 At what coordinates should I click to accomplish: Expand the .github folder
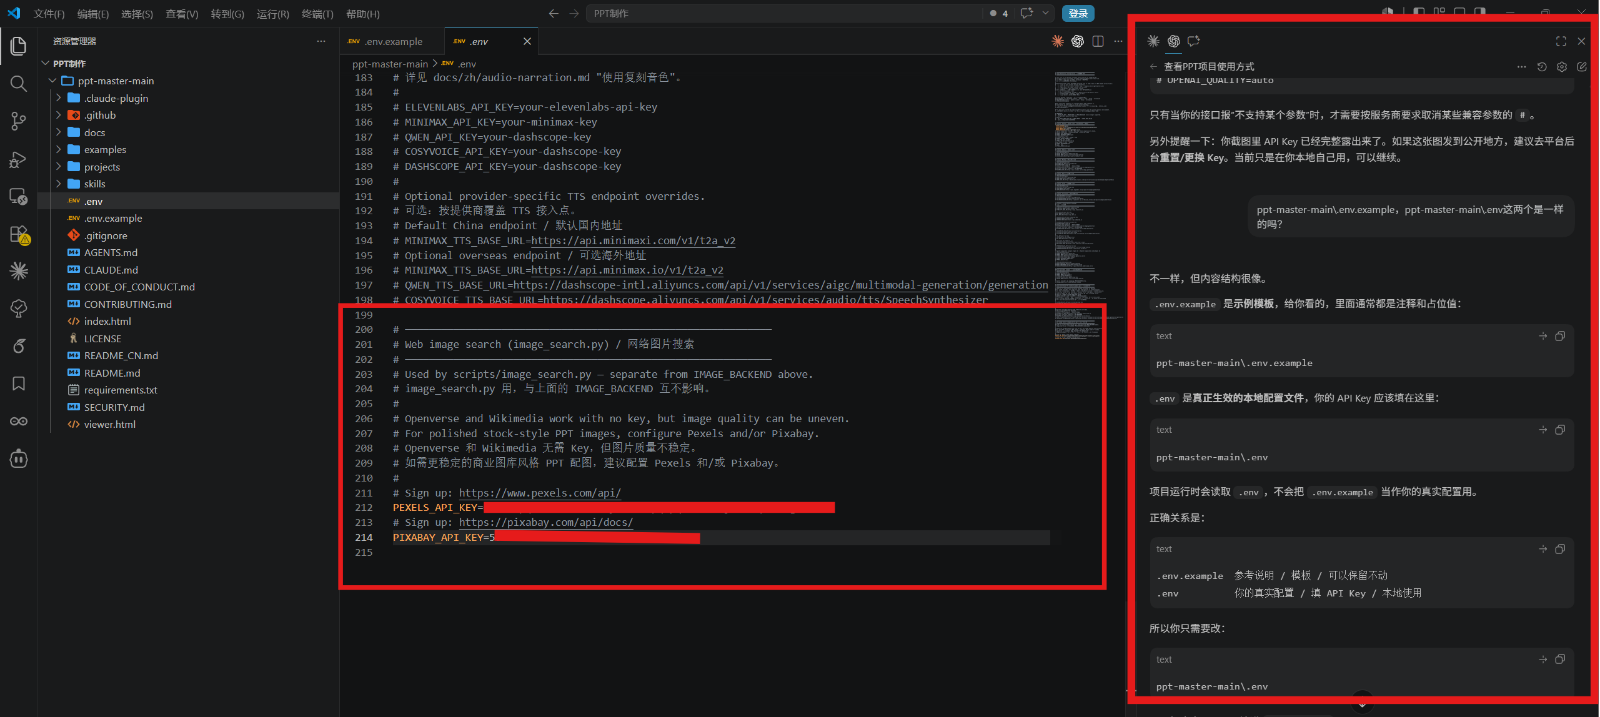tap(59, 115)
